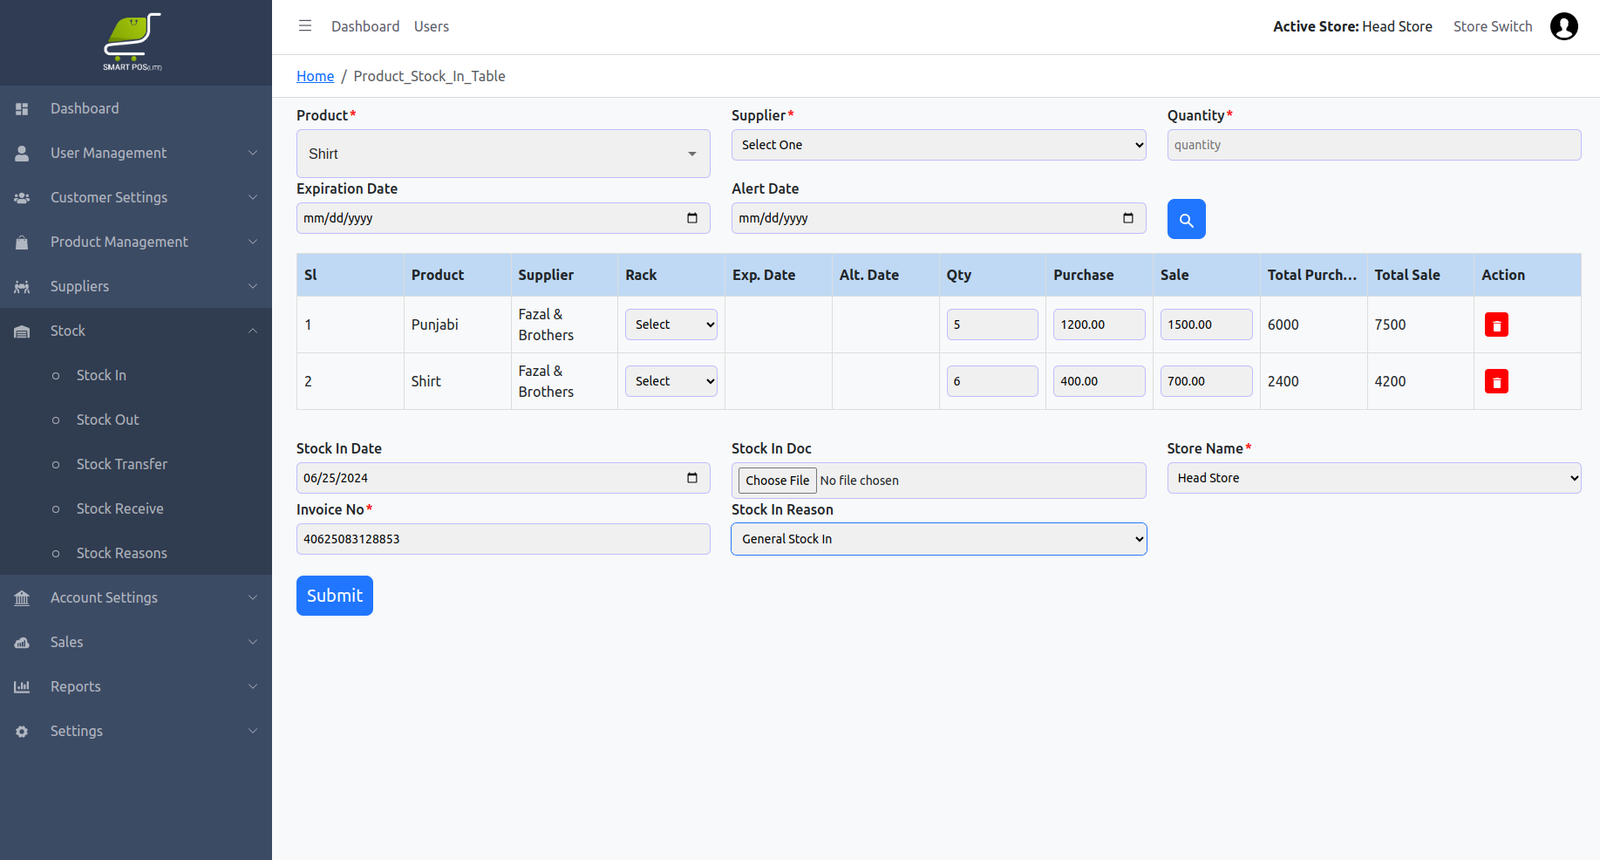Click the Sales sidebar icon
Image resolution: width=1600 pixels, height=860 pixels.
[22, 642]
